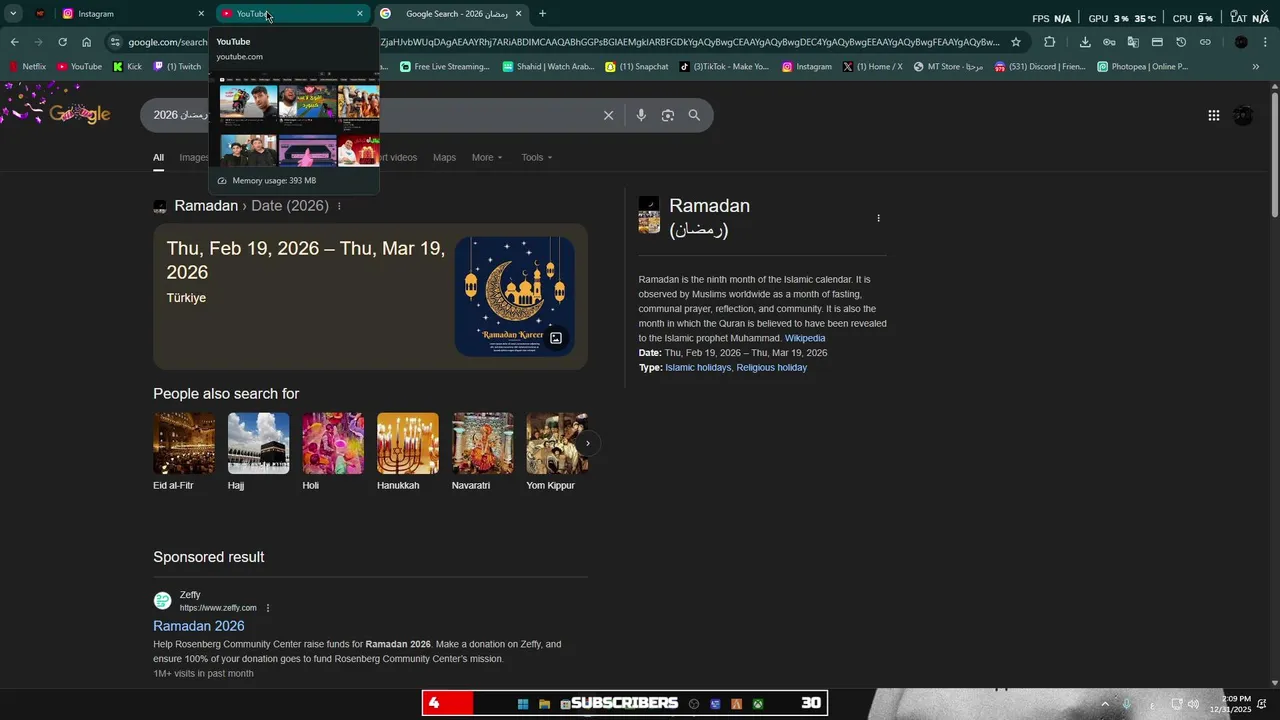Open the notification bell in system tray

[1262, 704]
